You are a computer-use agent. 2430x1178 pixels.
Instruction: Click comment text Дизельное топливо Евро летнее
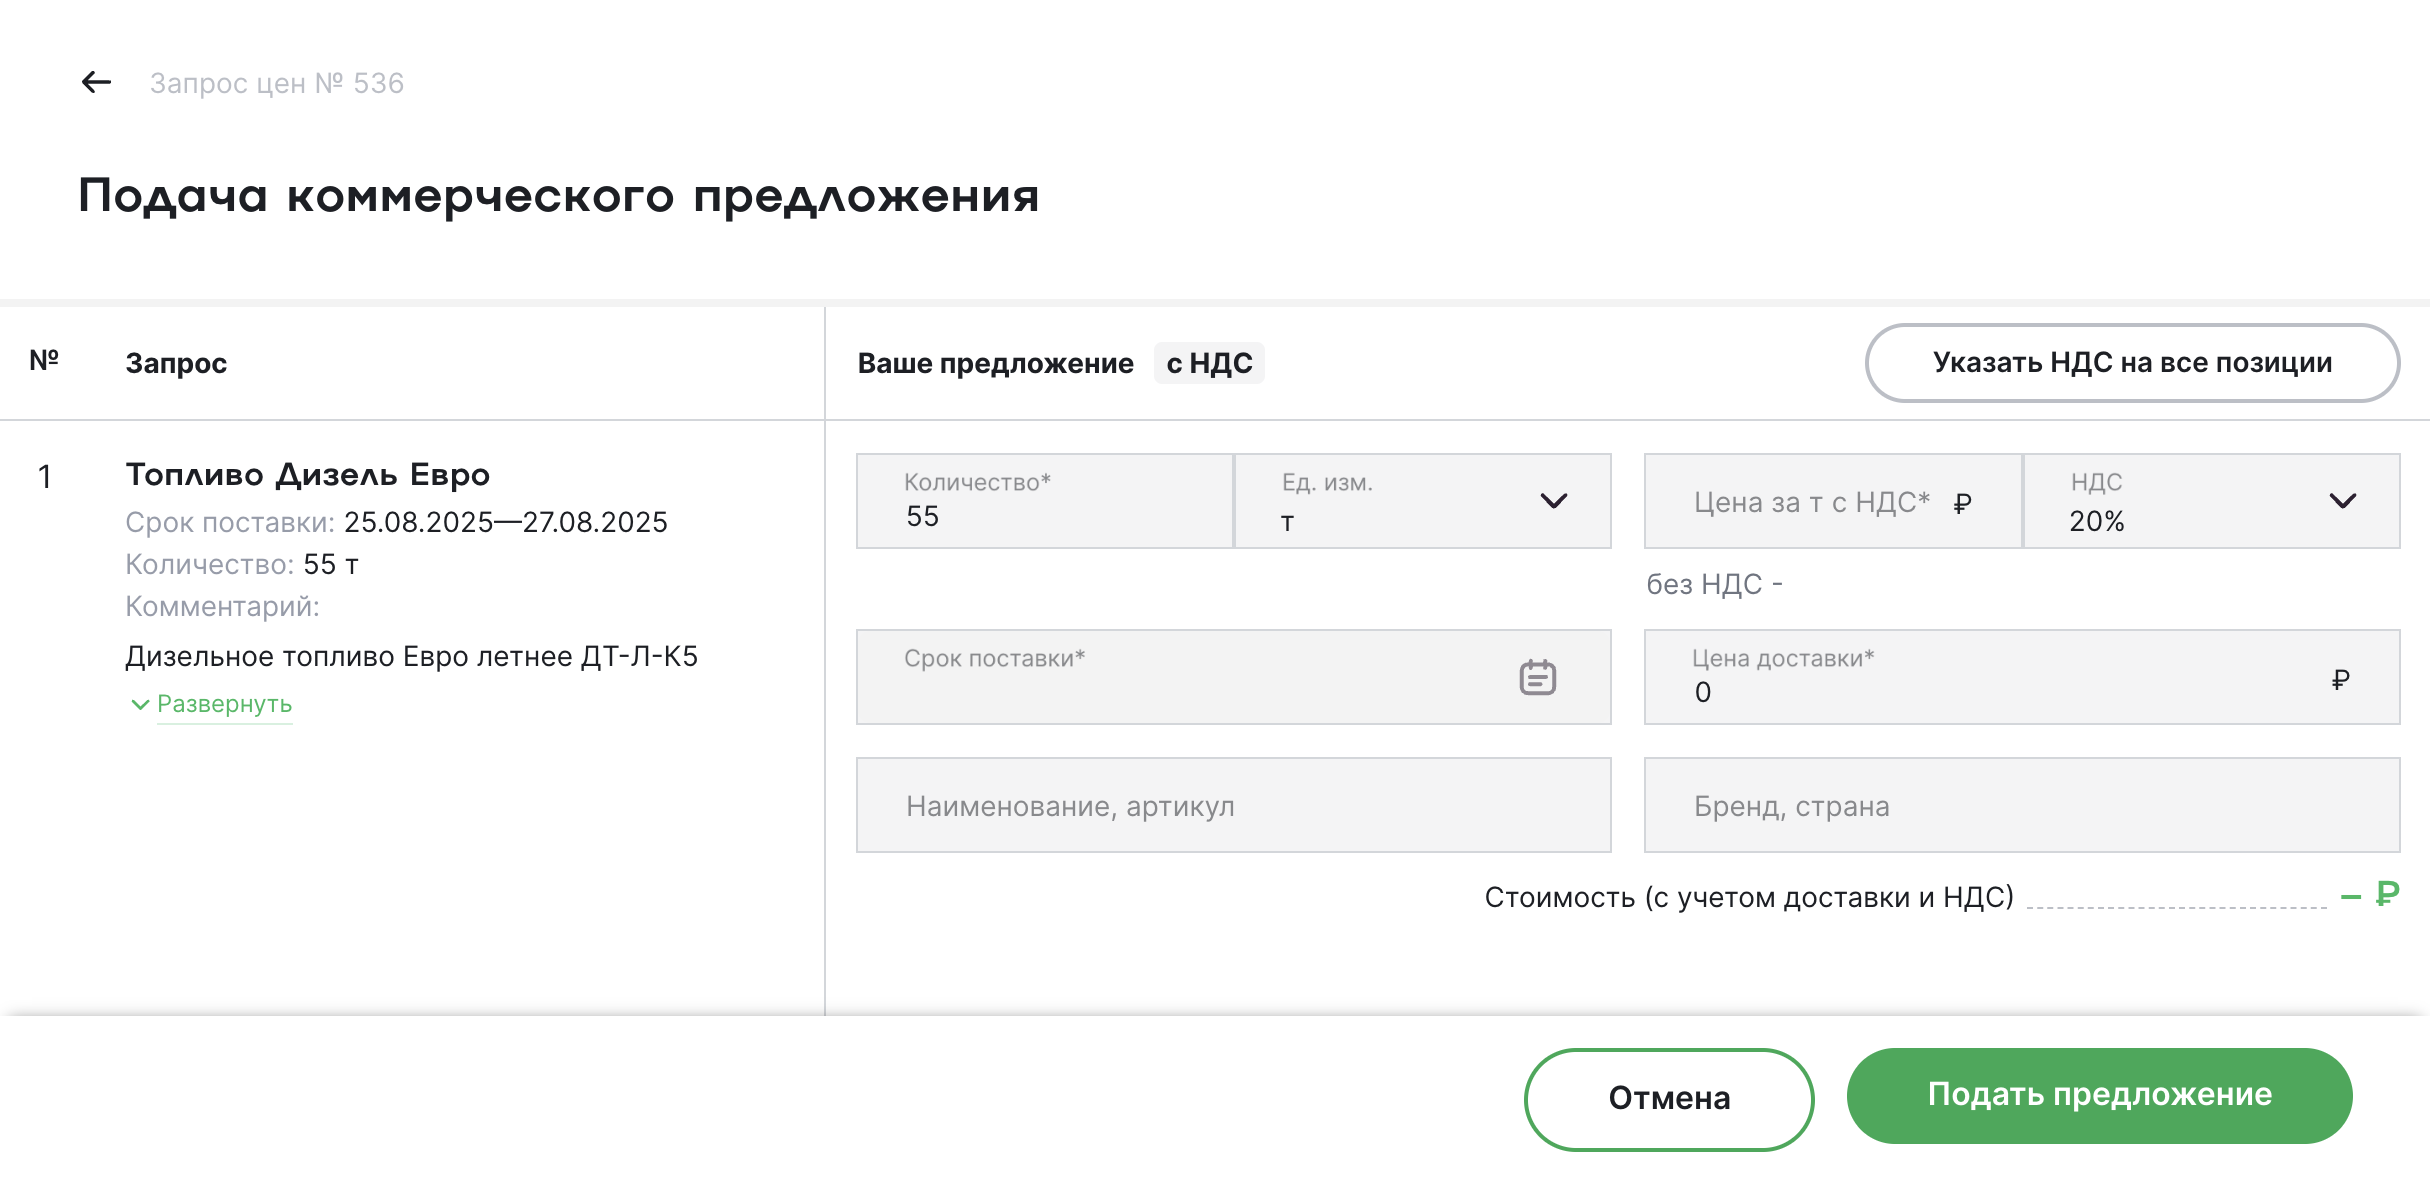[x=411, y=656]
